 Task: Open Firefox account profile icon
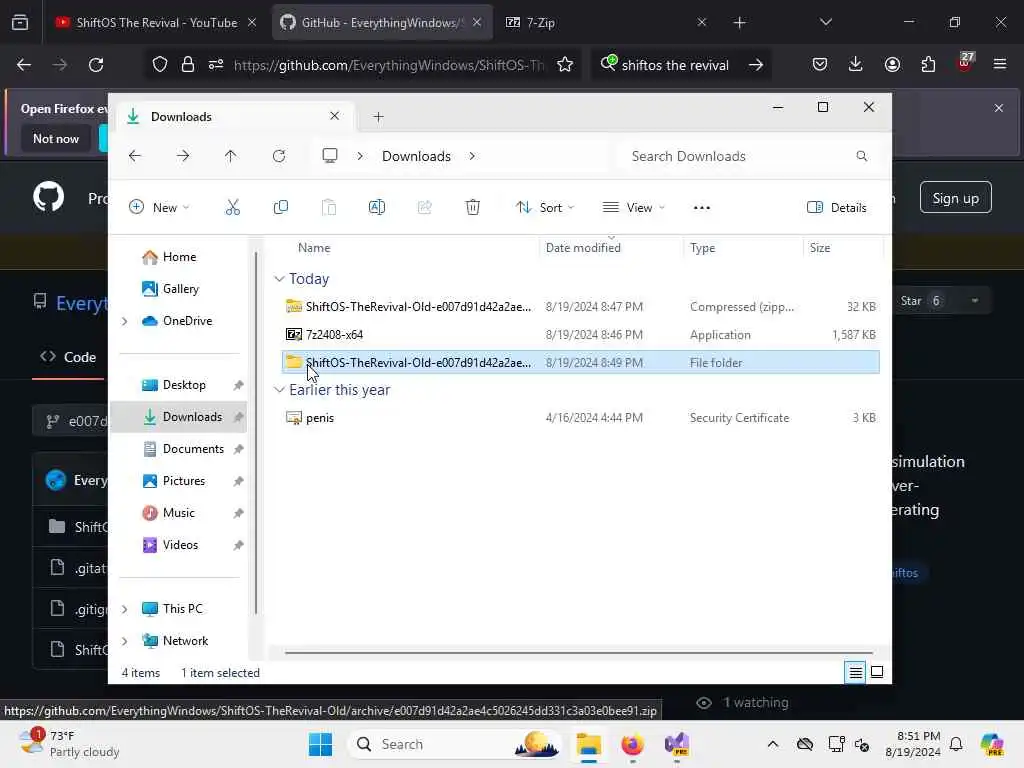point(892,65)
